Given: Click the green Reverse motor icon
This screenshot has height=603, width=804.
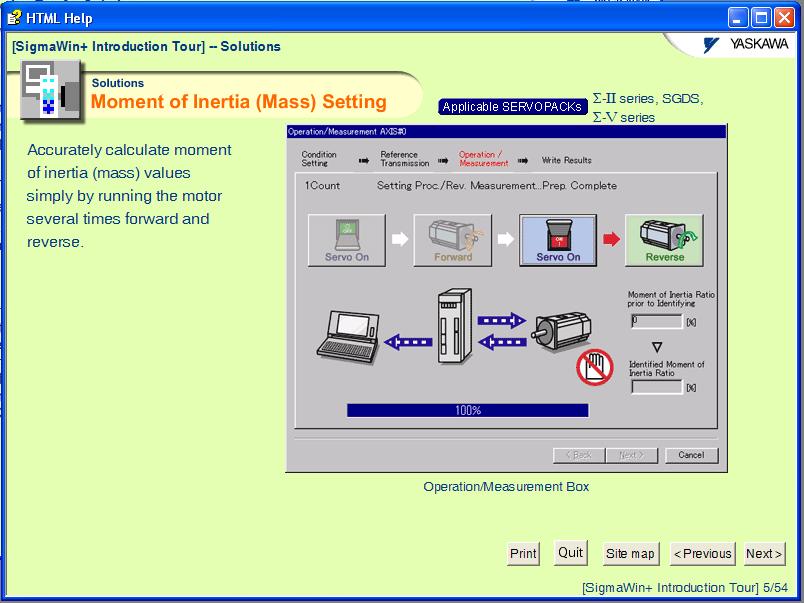Looking at the screenshot, I should point(664,240).
